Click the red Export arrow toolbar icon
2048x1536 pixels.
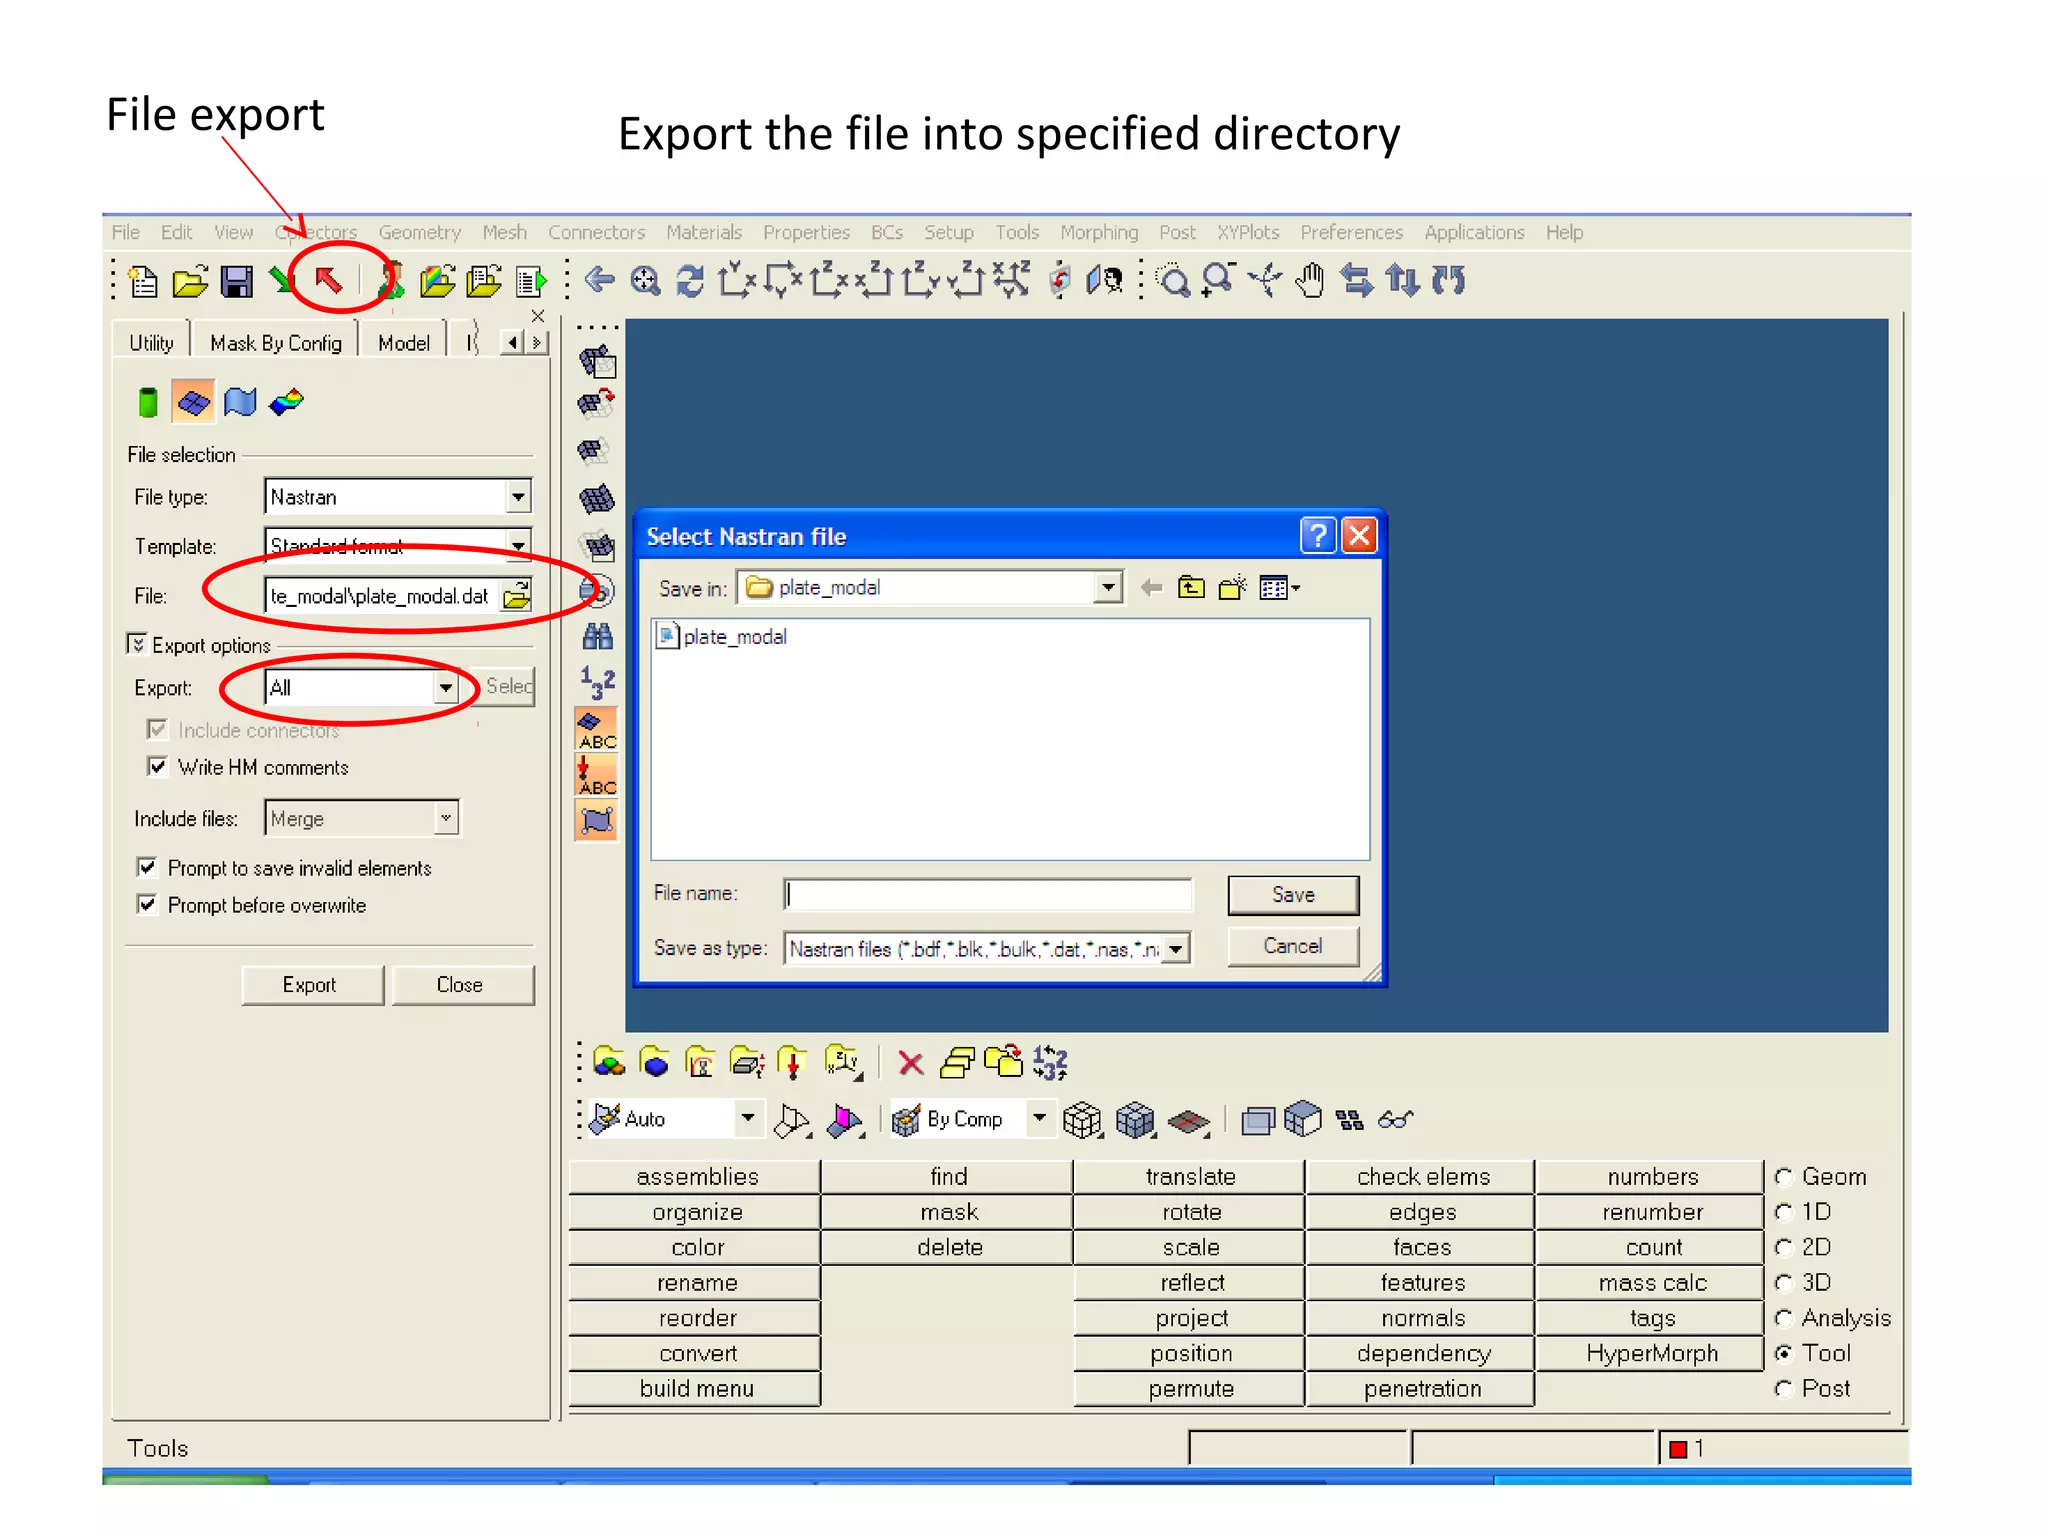click(329, 281)
